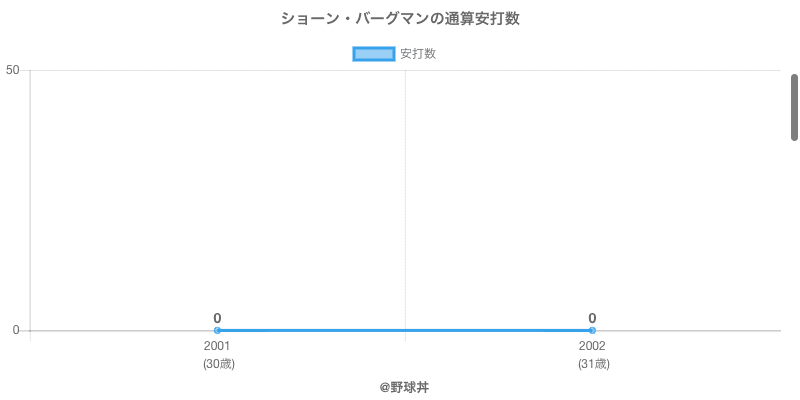Viewport: 800px width, 400px height.
Task: Click the 2001 data point marker
Action: pos(217,330)
